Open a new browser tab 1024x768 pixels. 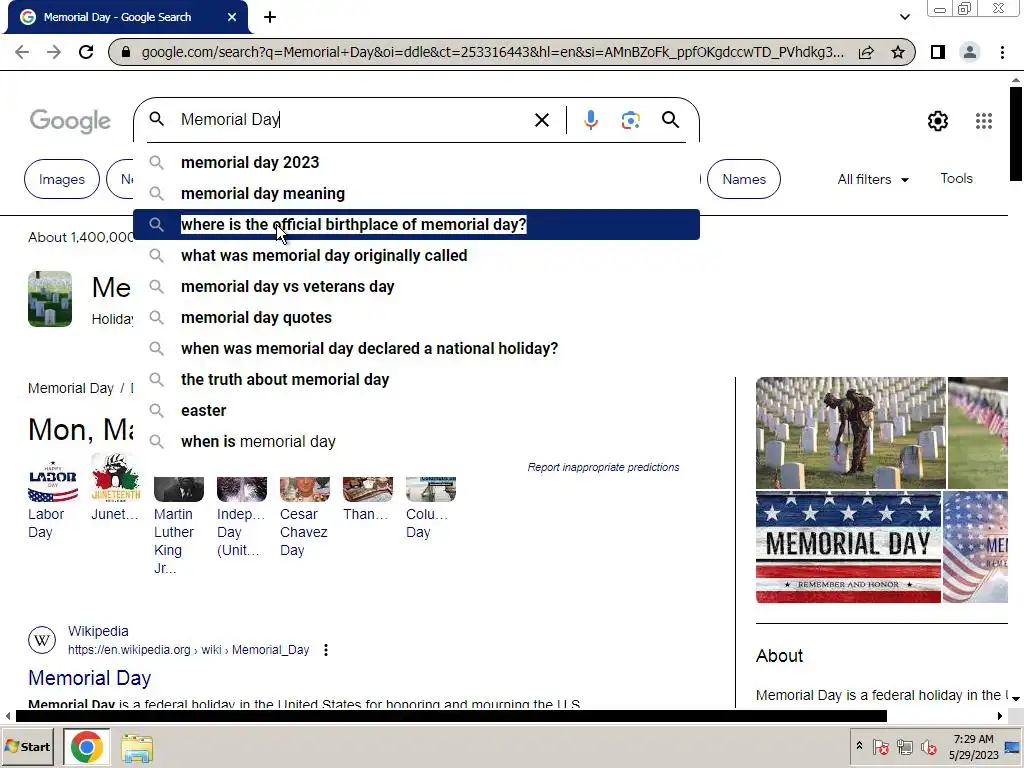click(x=270, y=18)
